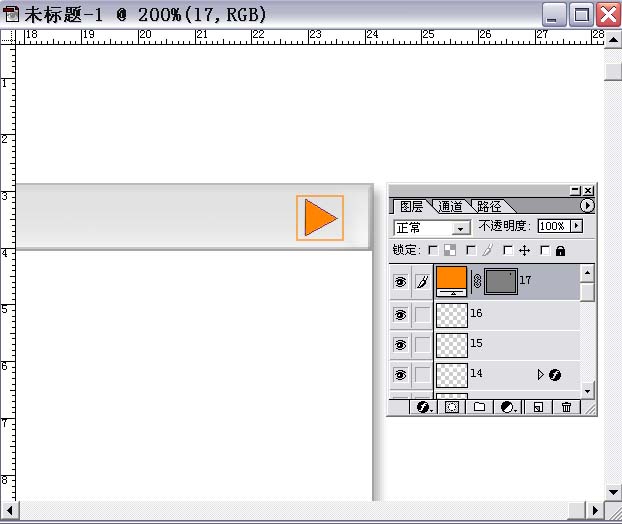Hide layer 16 with its eye icon

(x=400, y=315)
